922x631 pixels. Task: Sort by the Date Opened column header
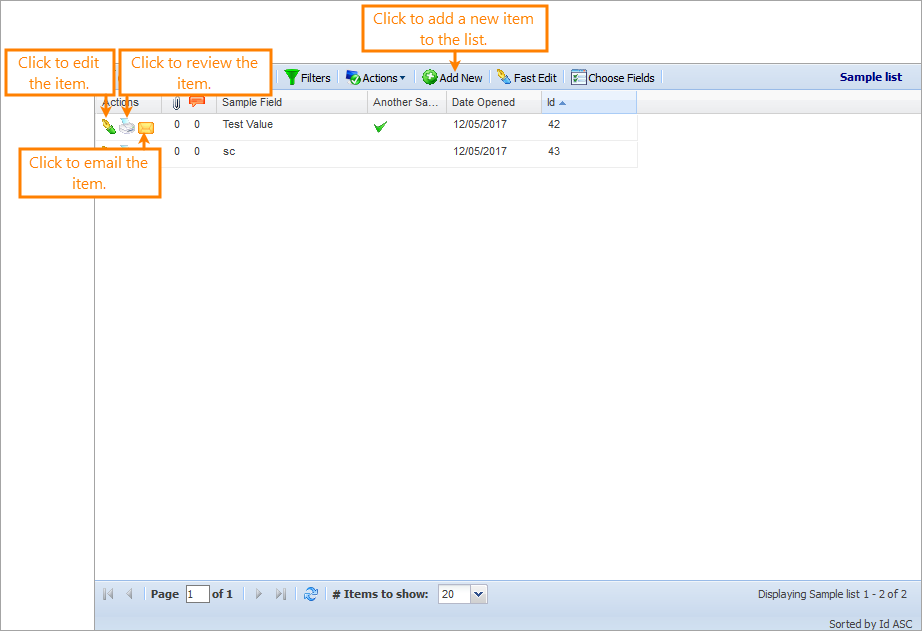click(x=494, y=102)
